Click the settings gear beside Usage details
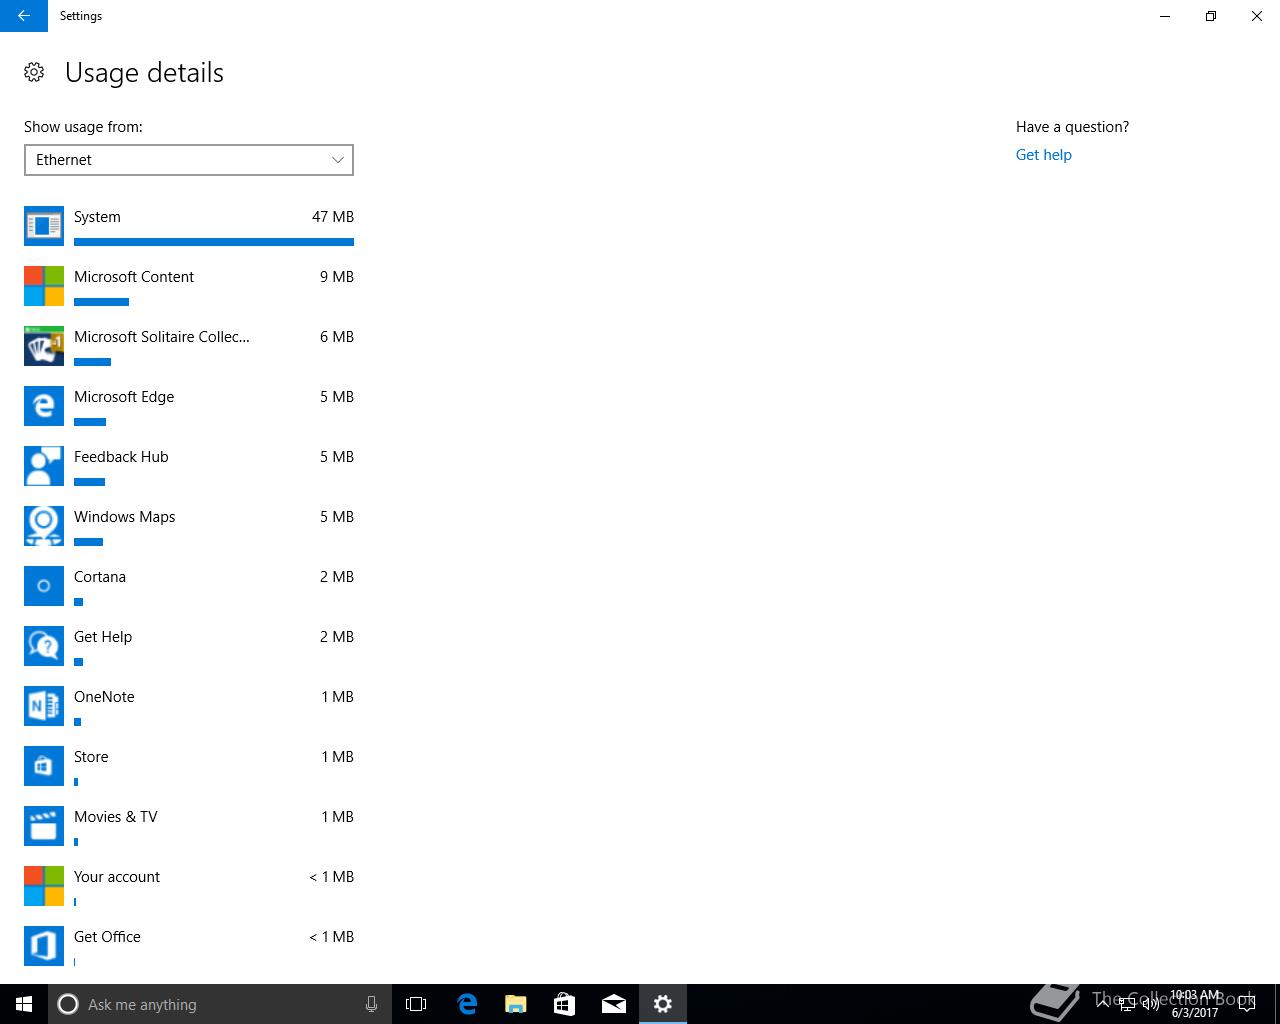Viewport: 1280px width, 1024px height. 34,72
